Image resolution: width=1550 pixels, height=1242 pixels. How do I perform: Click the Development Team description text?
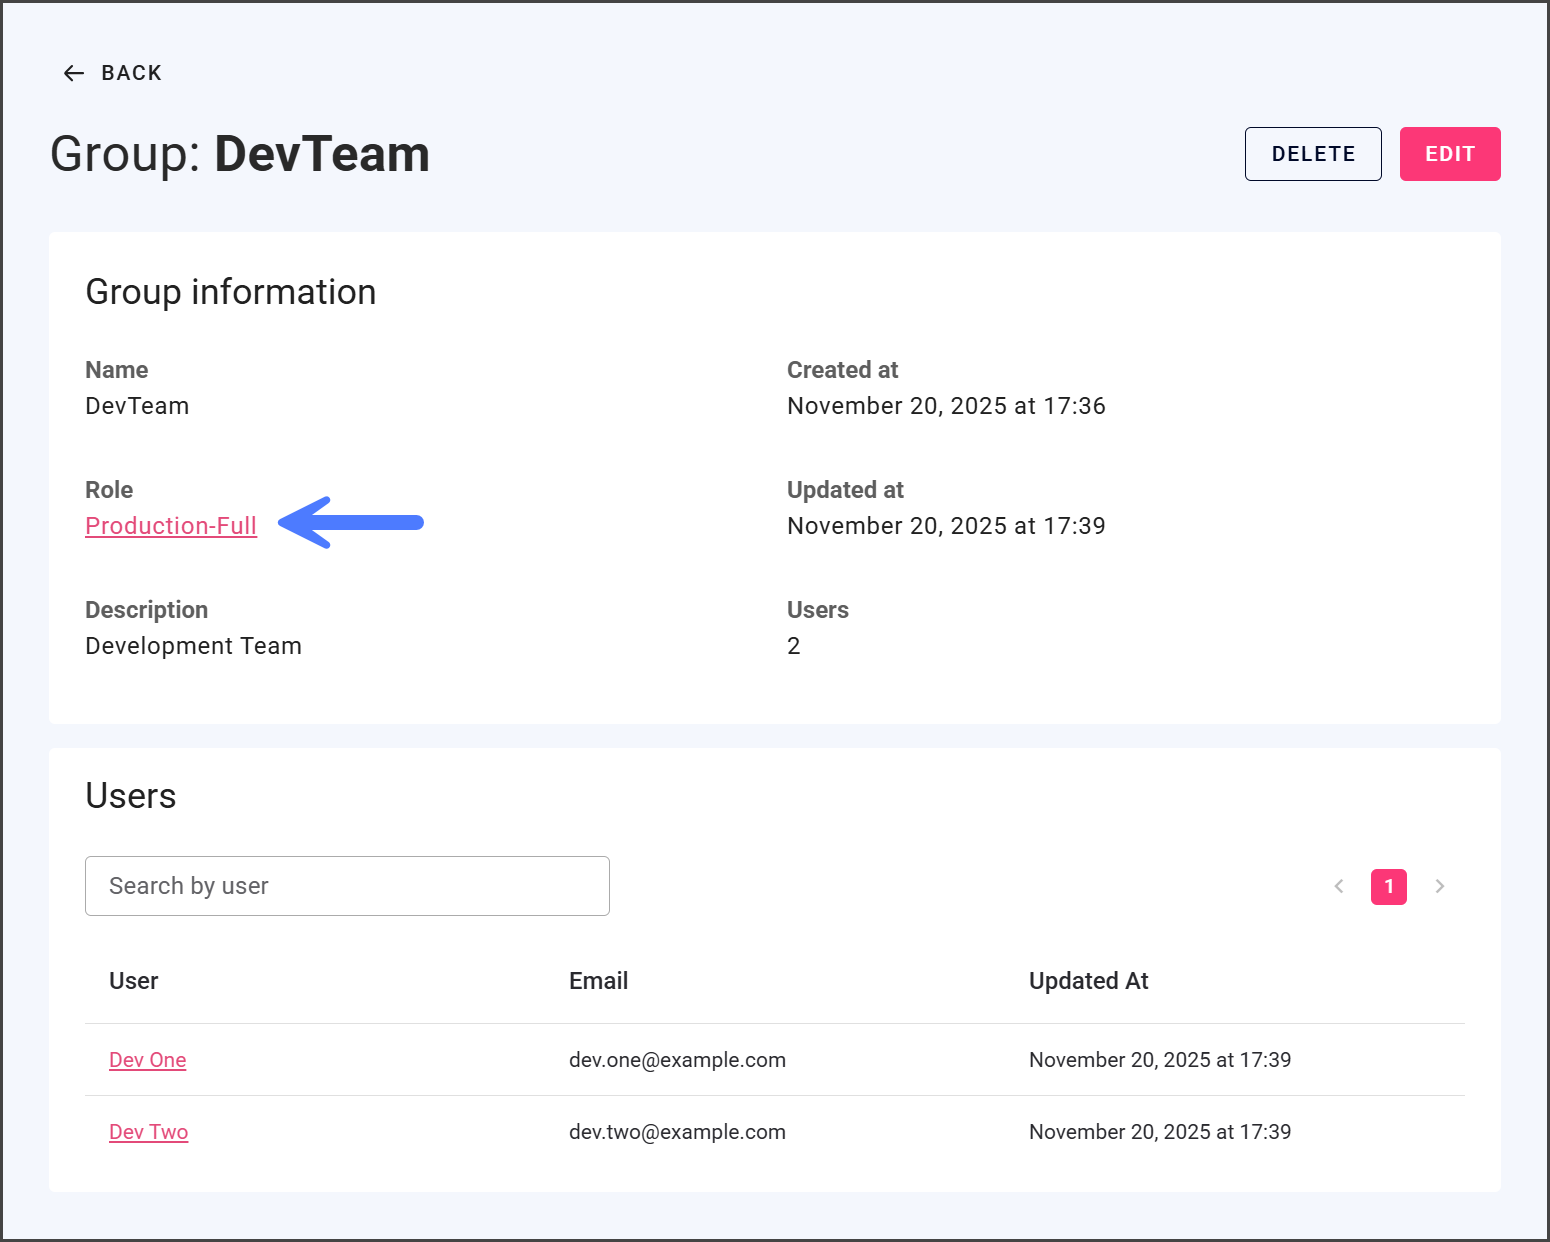(193, 646)
